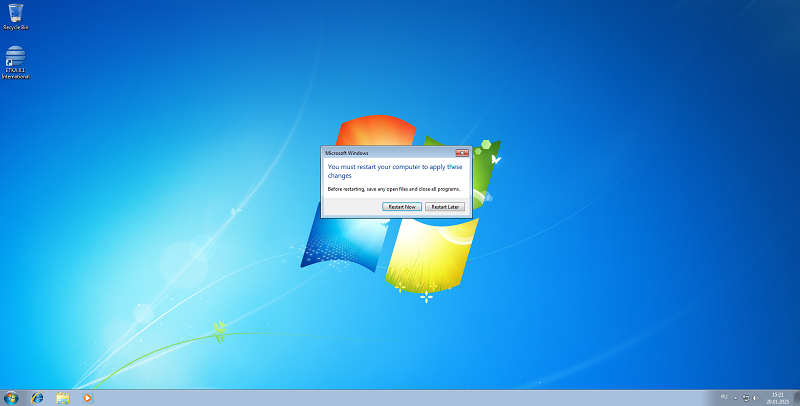Close the Microsoft Windows dialog
Viewport: 800px width, 406px height.
[x=462, y=153]
